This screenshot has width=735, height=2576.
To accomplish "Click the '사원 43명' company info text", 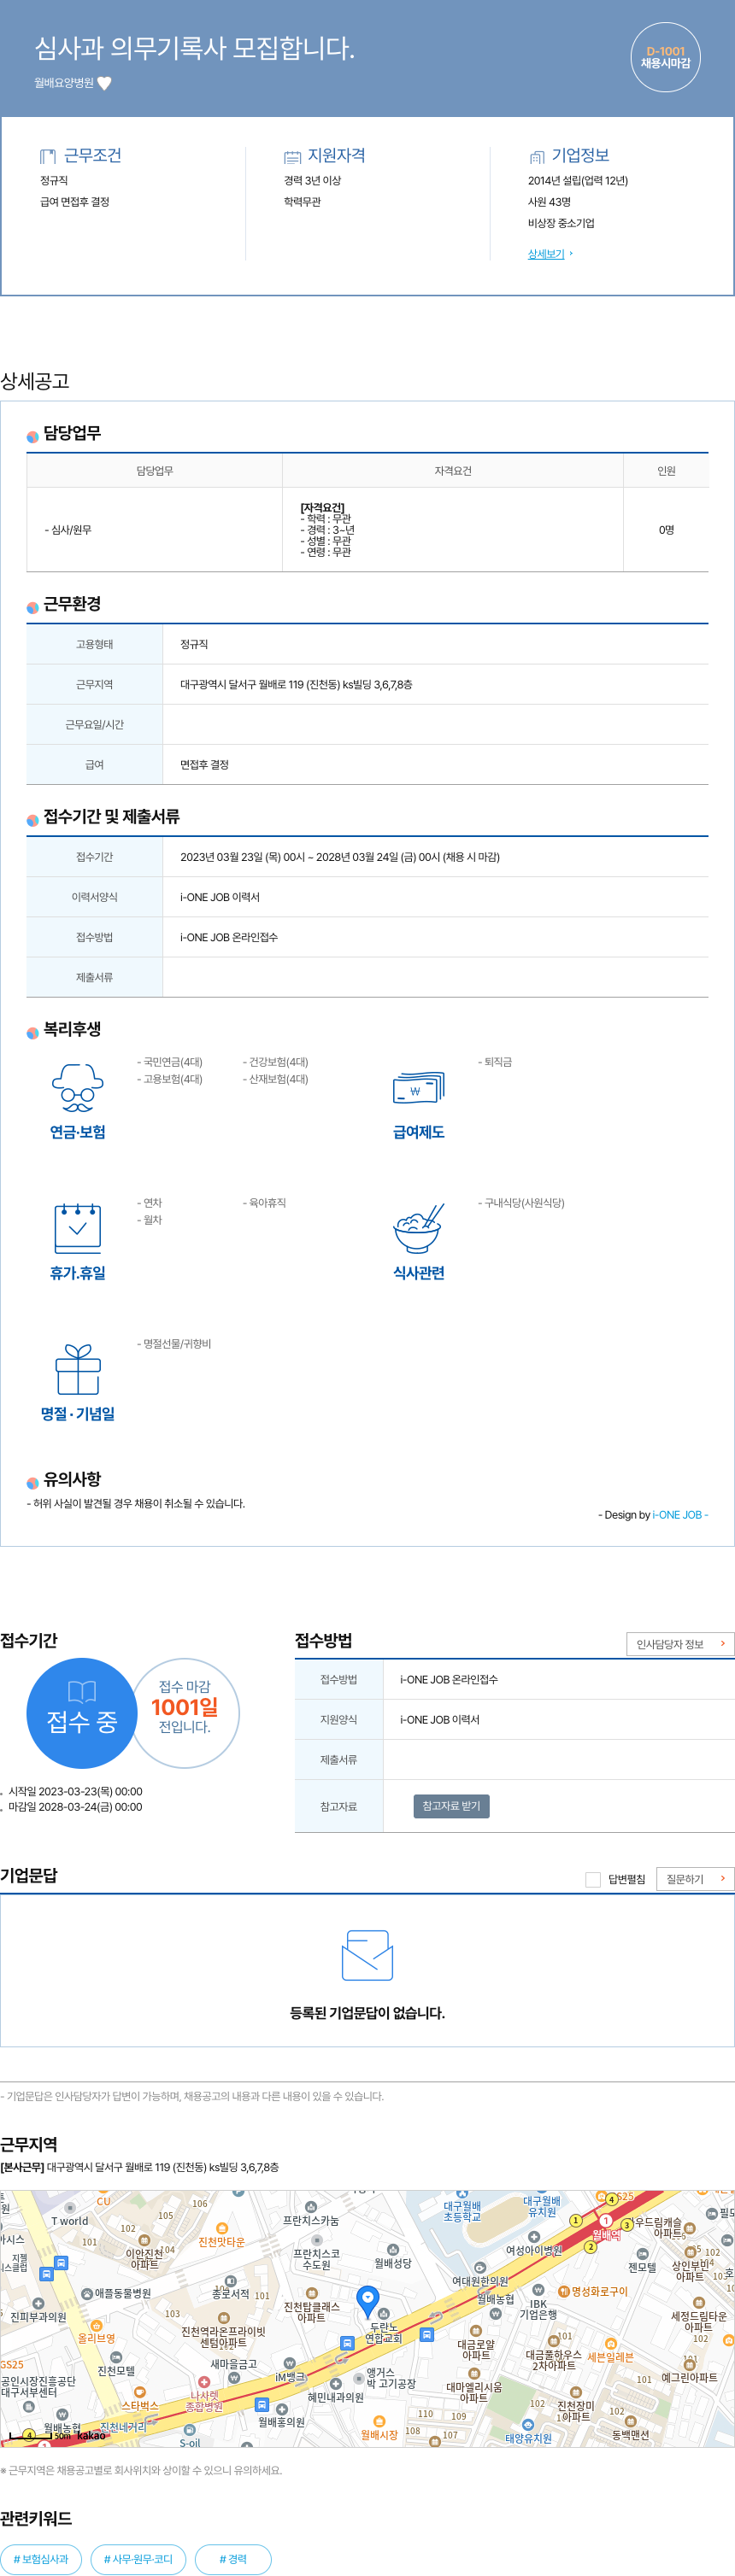I will (x=549, y=202).
